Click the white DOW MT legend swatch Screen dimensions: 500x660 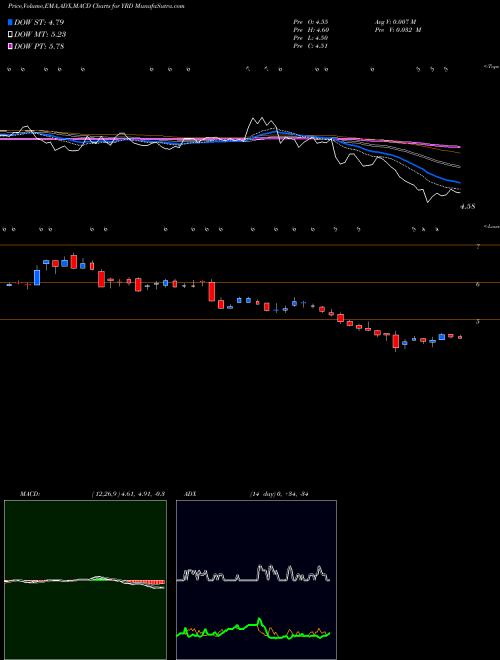point(10,35)
